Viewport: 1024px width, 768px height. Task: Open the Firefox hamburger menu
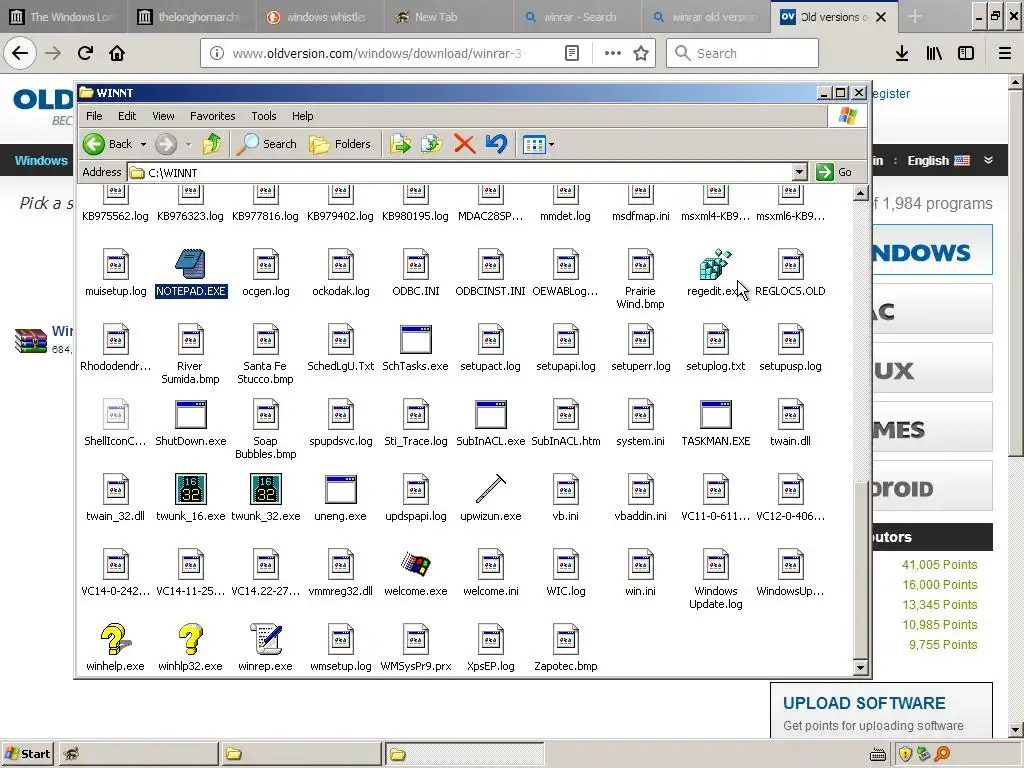[1005, 53]
